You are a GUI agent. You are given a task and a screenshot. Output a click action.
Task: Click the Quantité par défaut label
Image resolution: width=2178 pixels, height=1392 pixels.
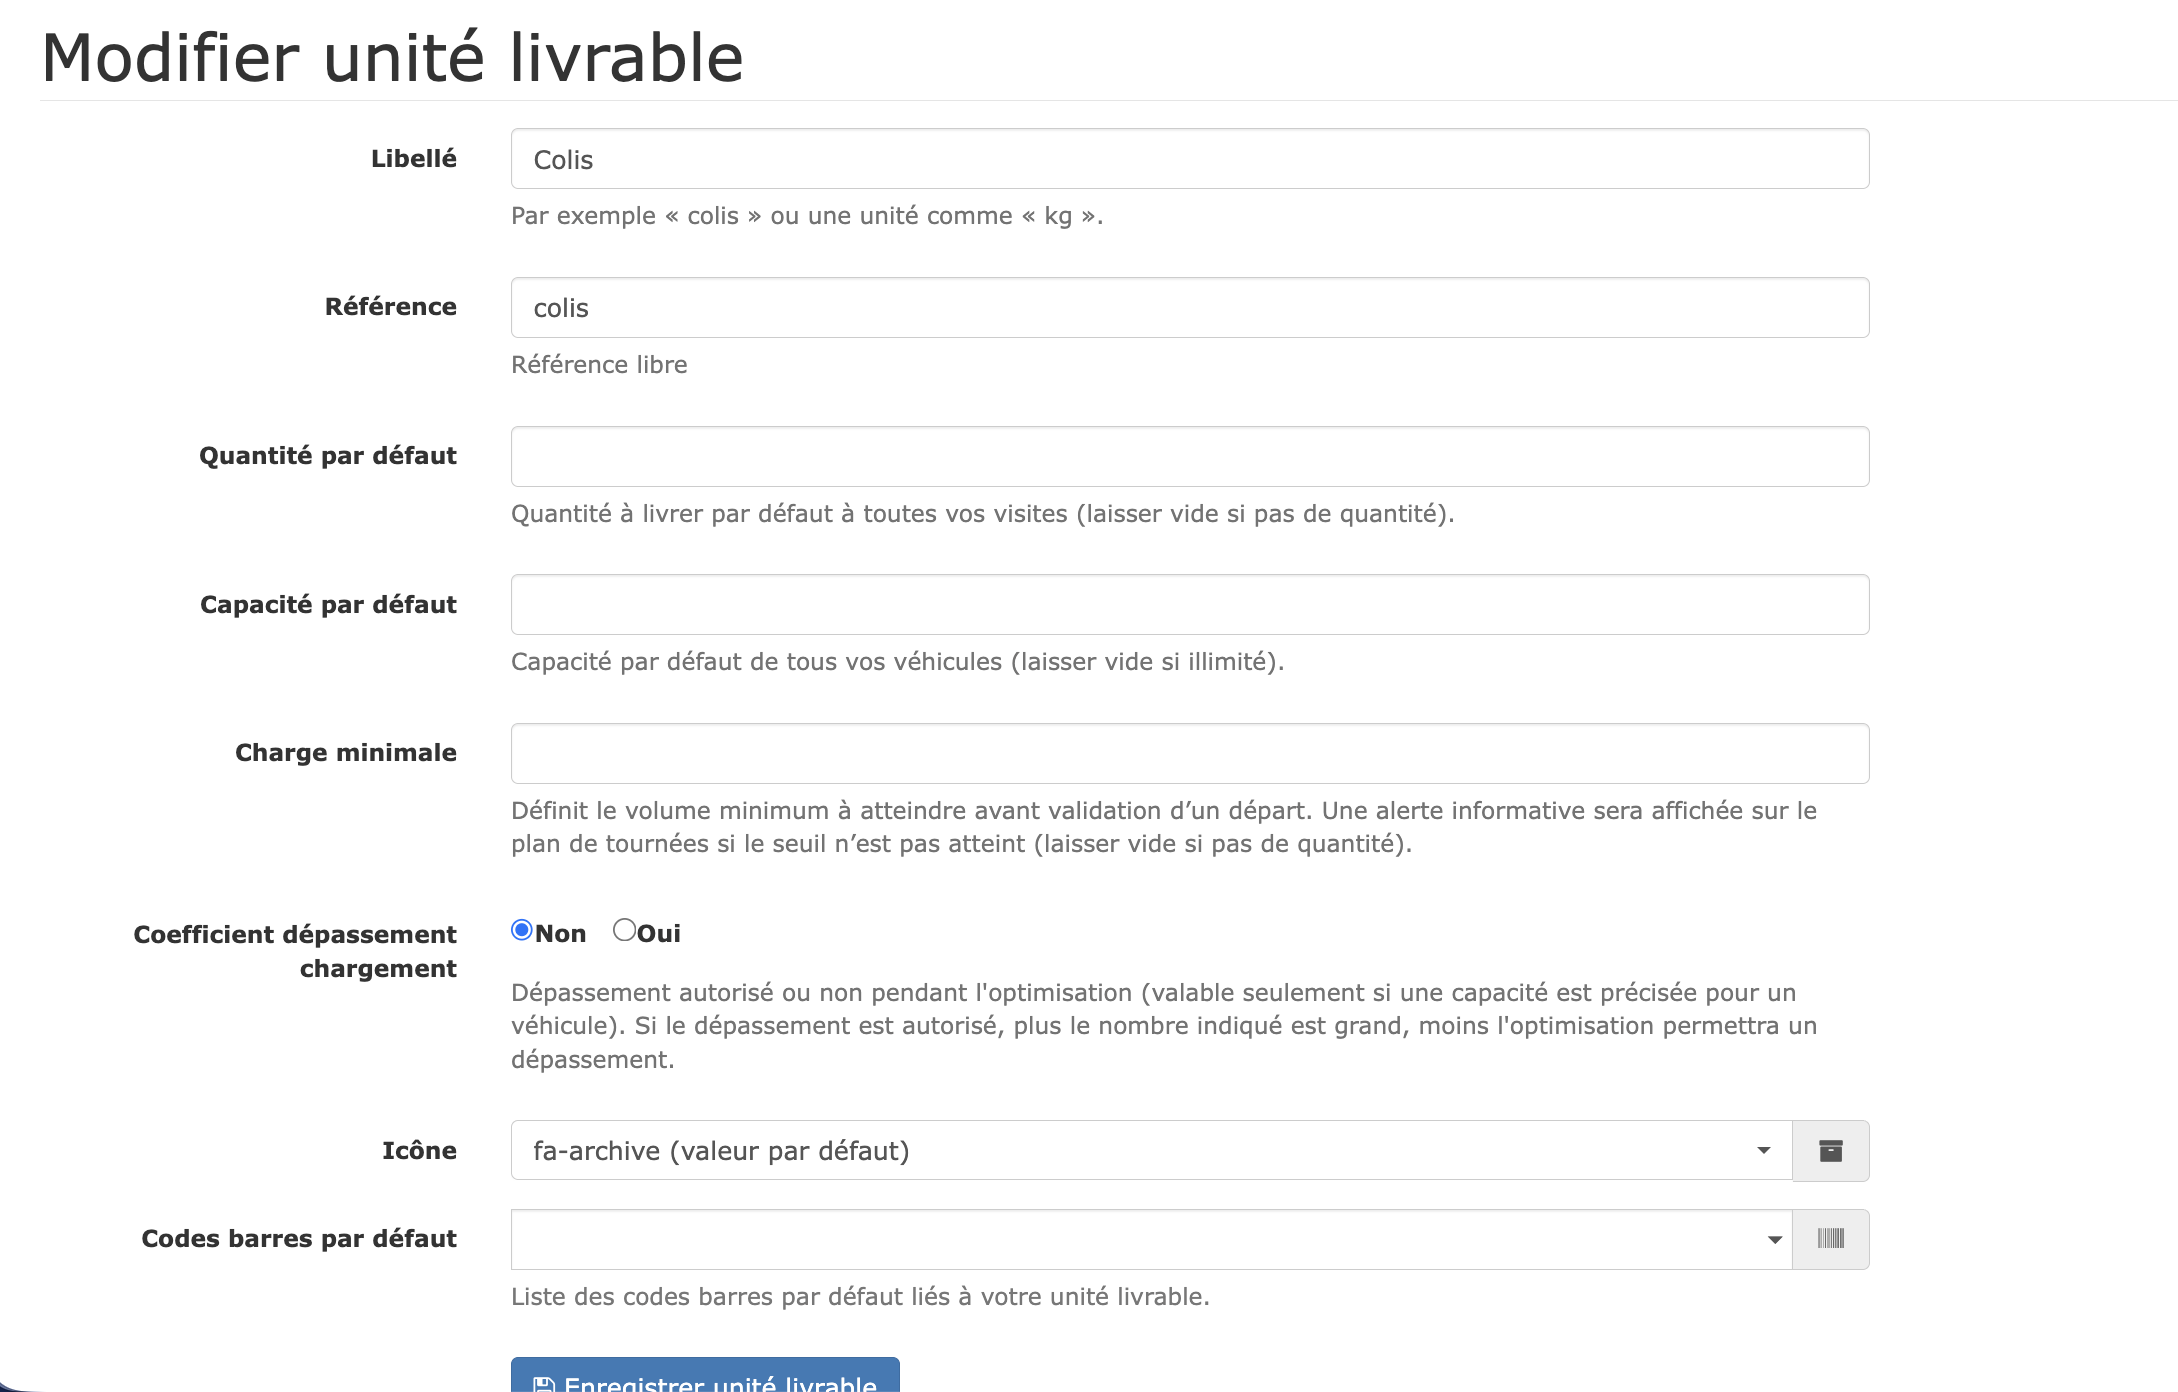(327, 456)
